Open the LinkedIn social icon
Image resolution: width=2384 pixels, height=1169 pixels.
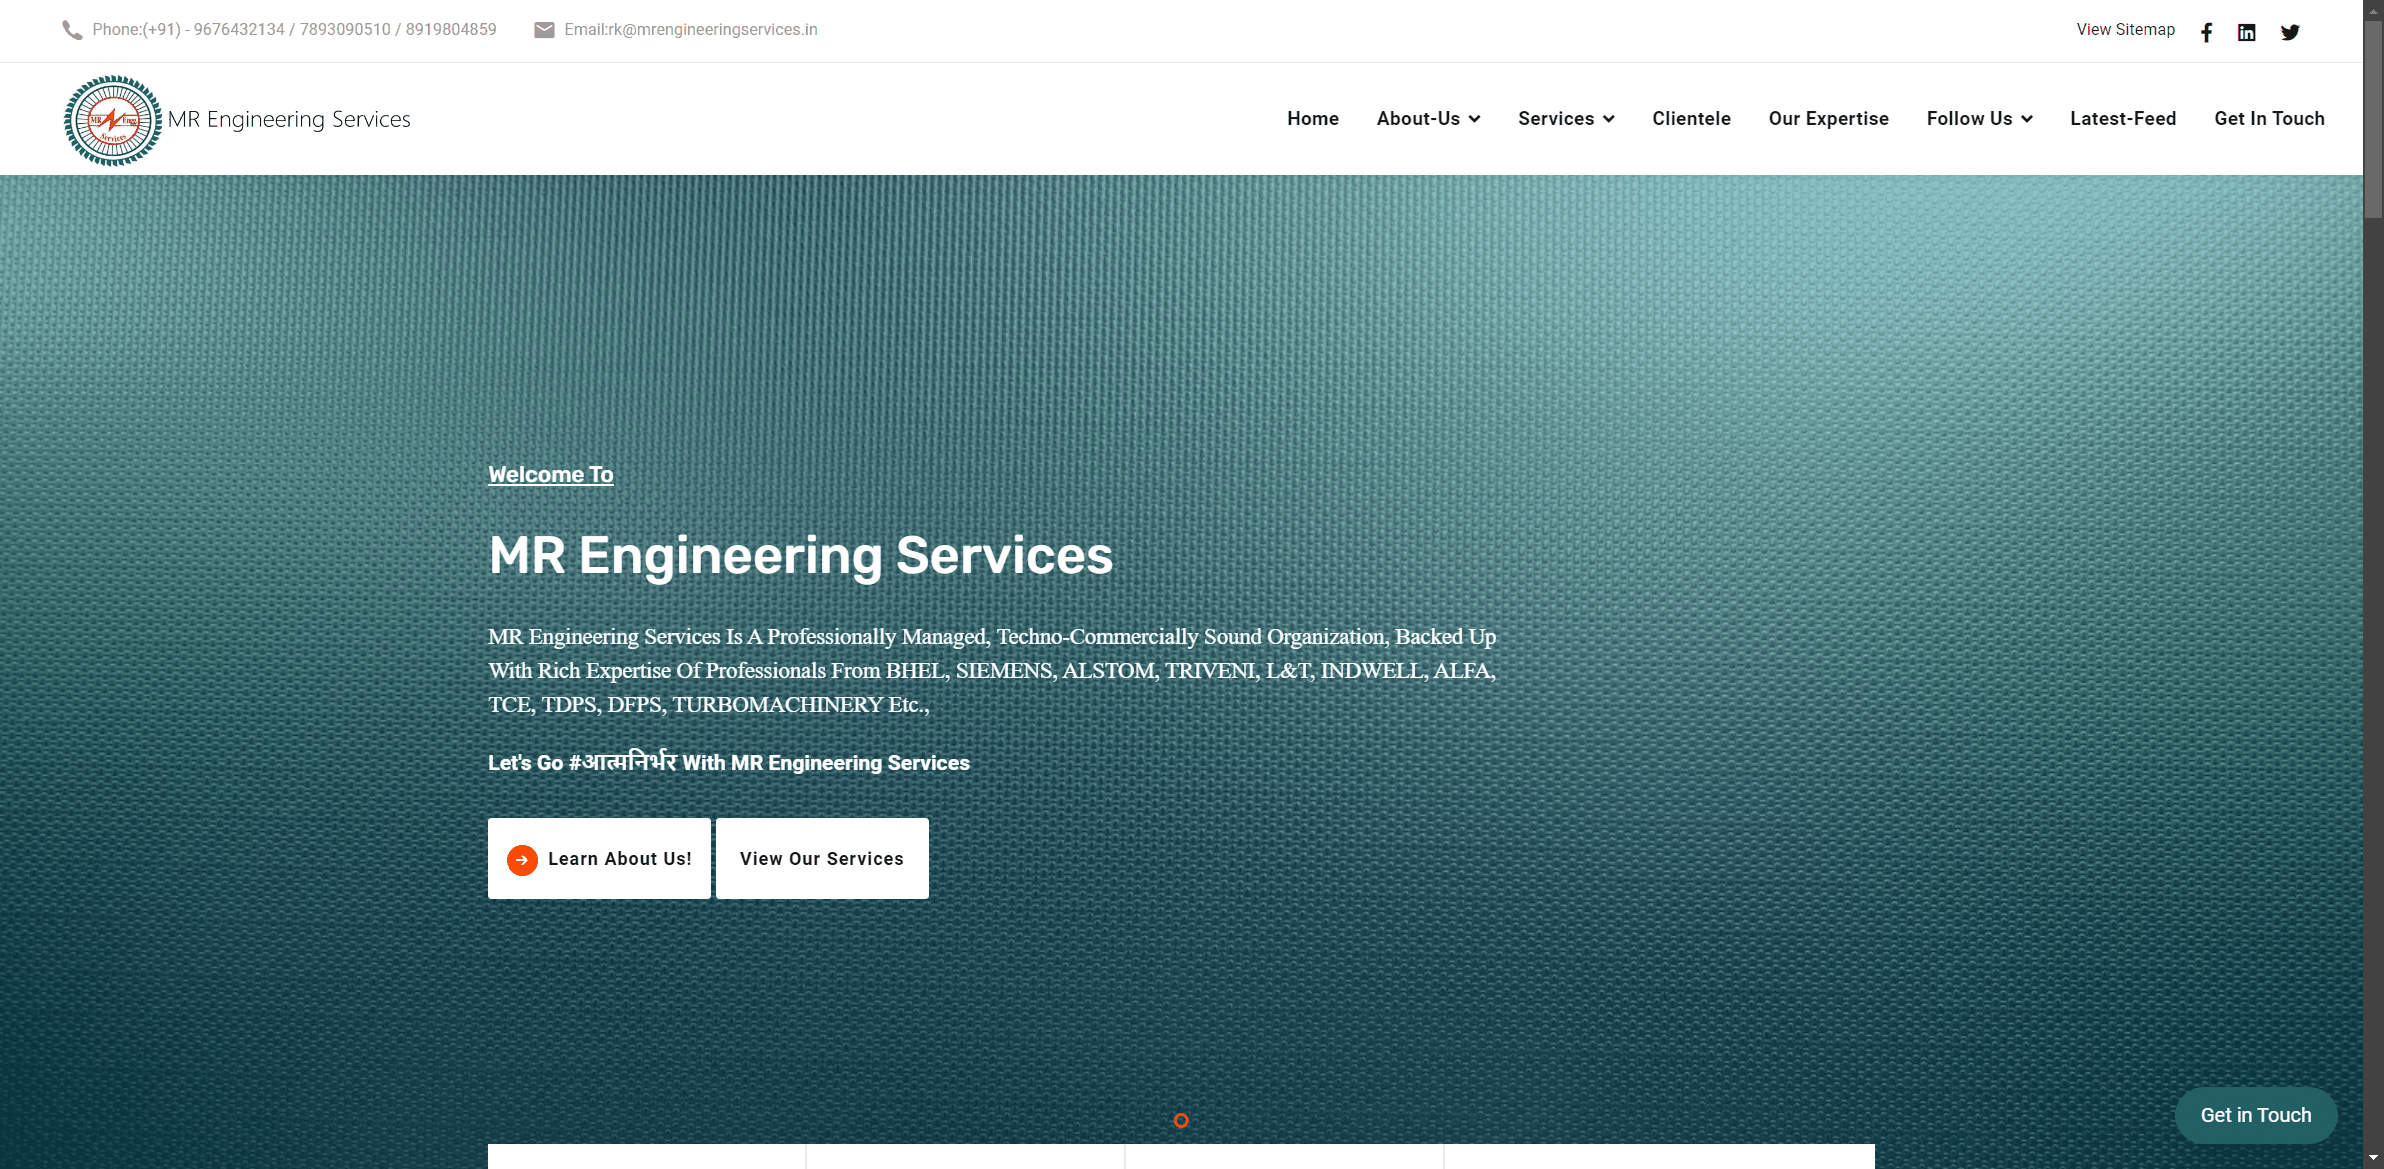2247,32
